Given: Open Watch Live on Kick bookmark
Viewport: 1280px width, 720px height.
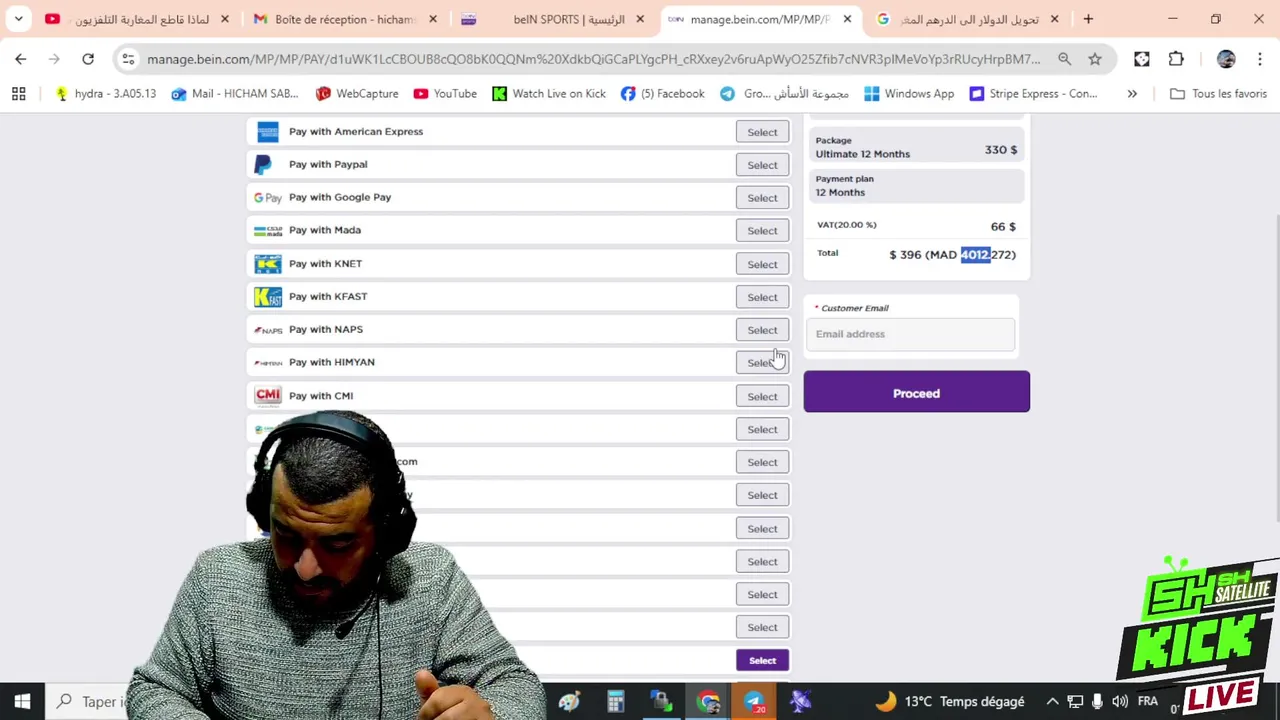Looking at the screenshot, I should (x=548, y=94).
